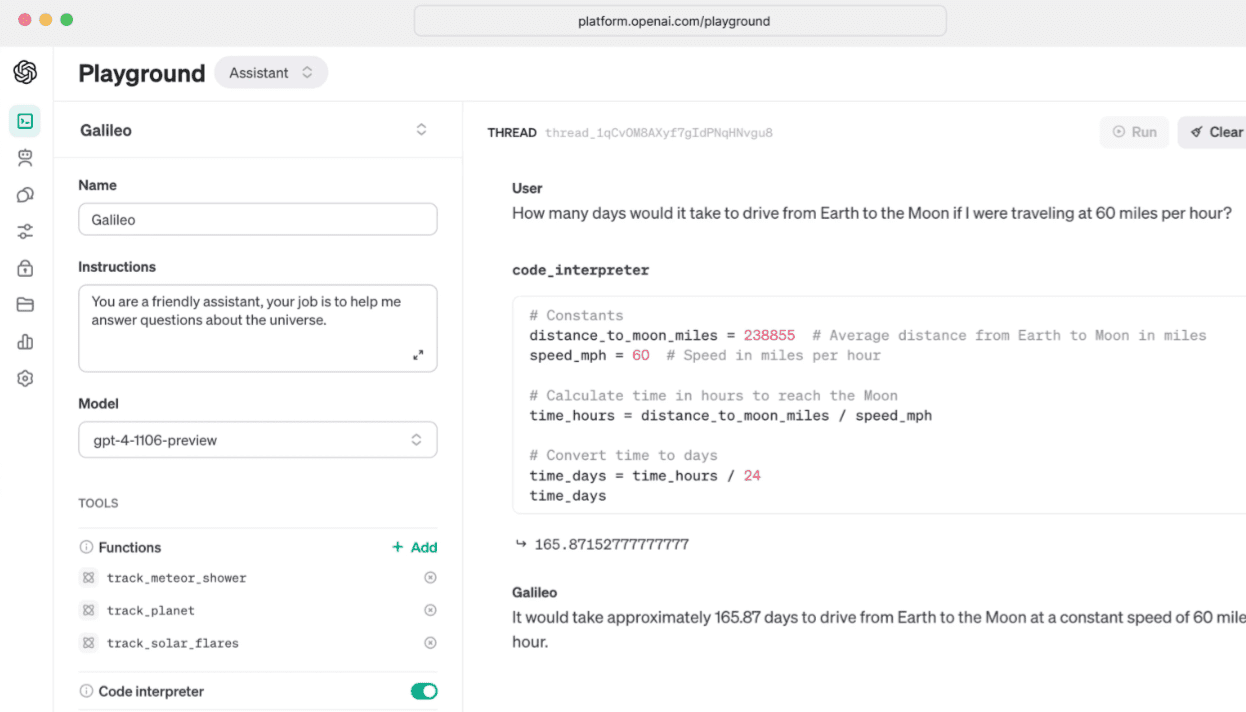The image size is (1246, 712).
Task: Toggle the Code interpreter switch off
Action: pyautogui.click(x=424, y=691)
